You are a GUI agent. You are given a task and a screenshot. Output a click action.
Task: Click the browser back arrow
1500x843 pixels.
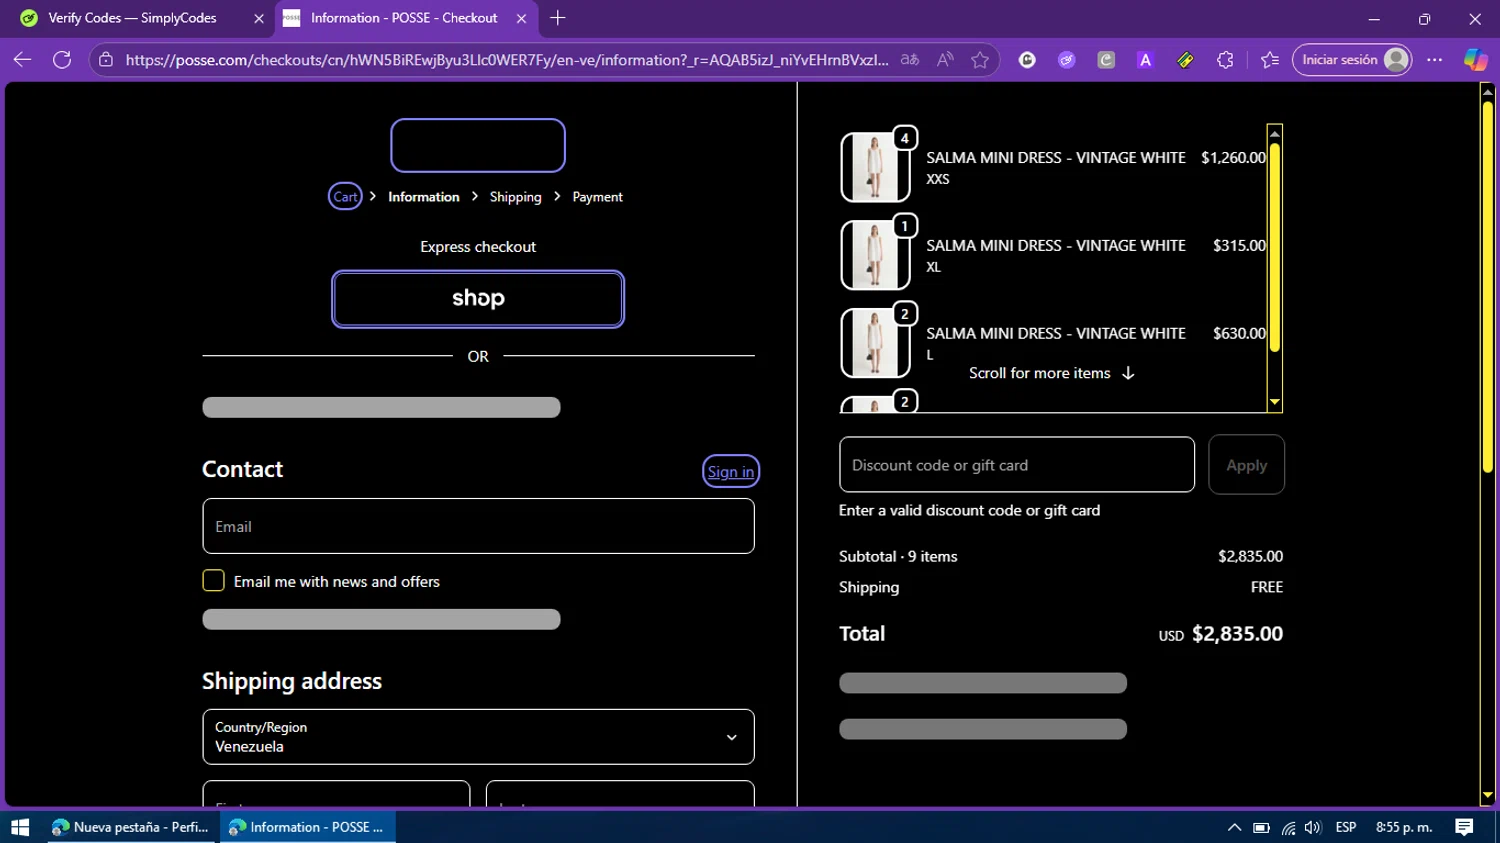[x=22, y=60]
